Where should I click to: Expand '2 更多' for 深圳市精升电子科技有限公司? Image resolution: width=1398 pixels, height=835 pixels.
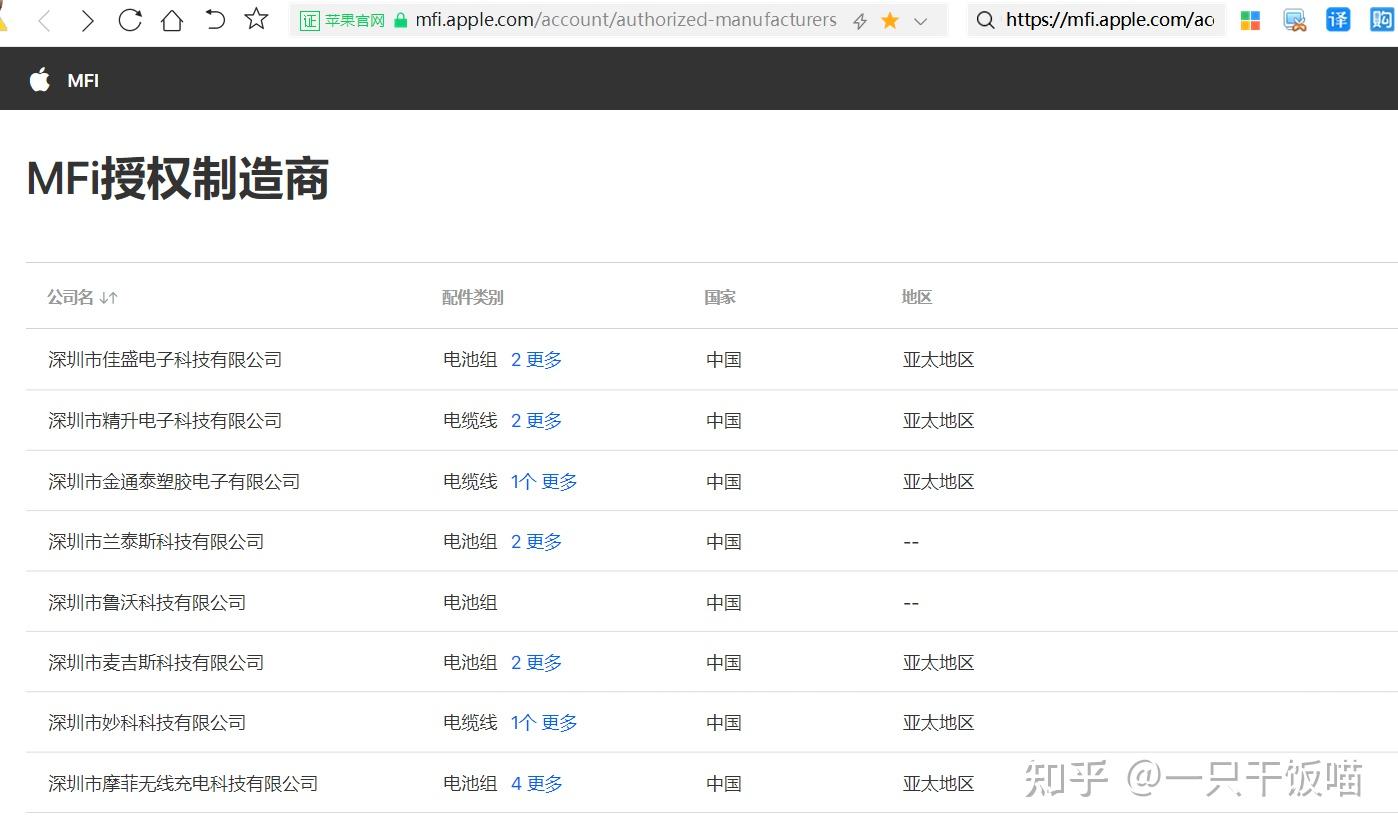click(537, 421)
